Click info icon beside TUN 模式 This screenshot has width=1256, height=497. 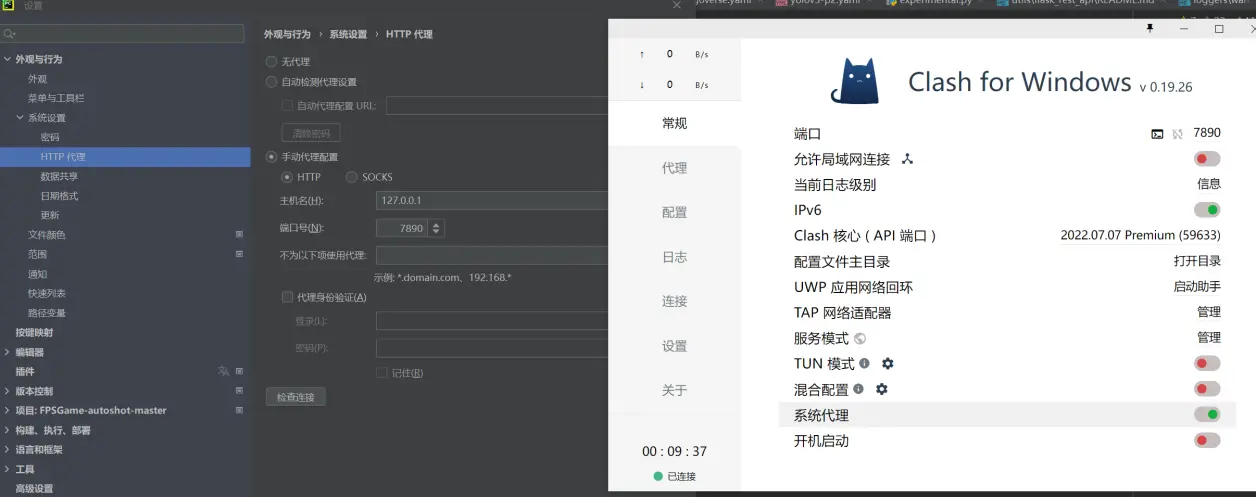(865, 364)
